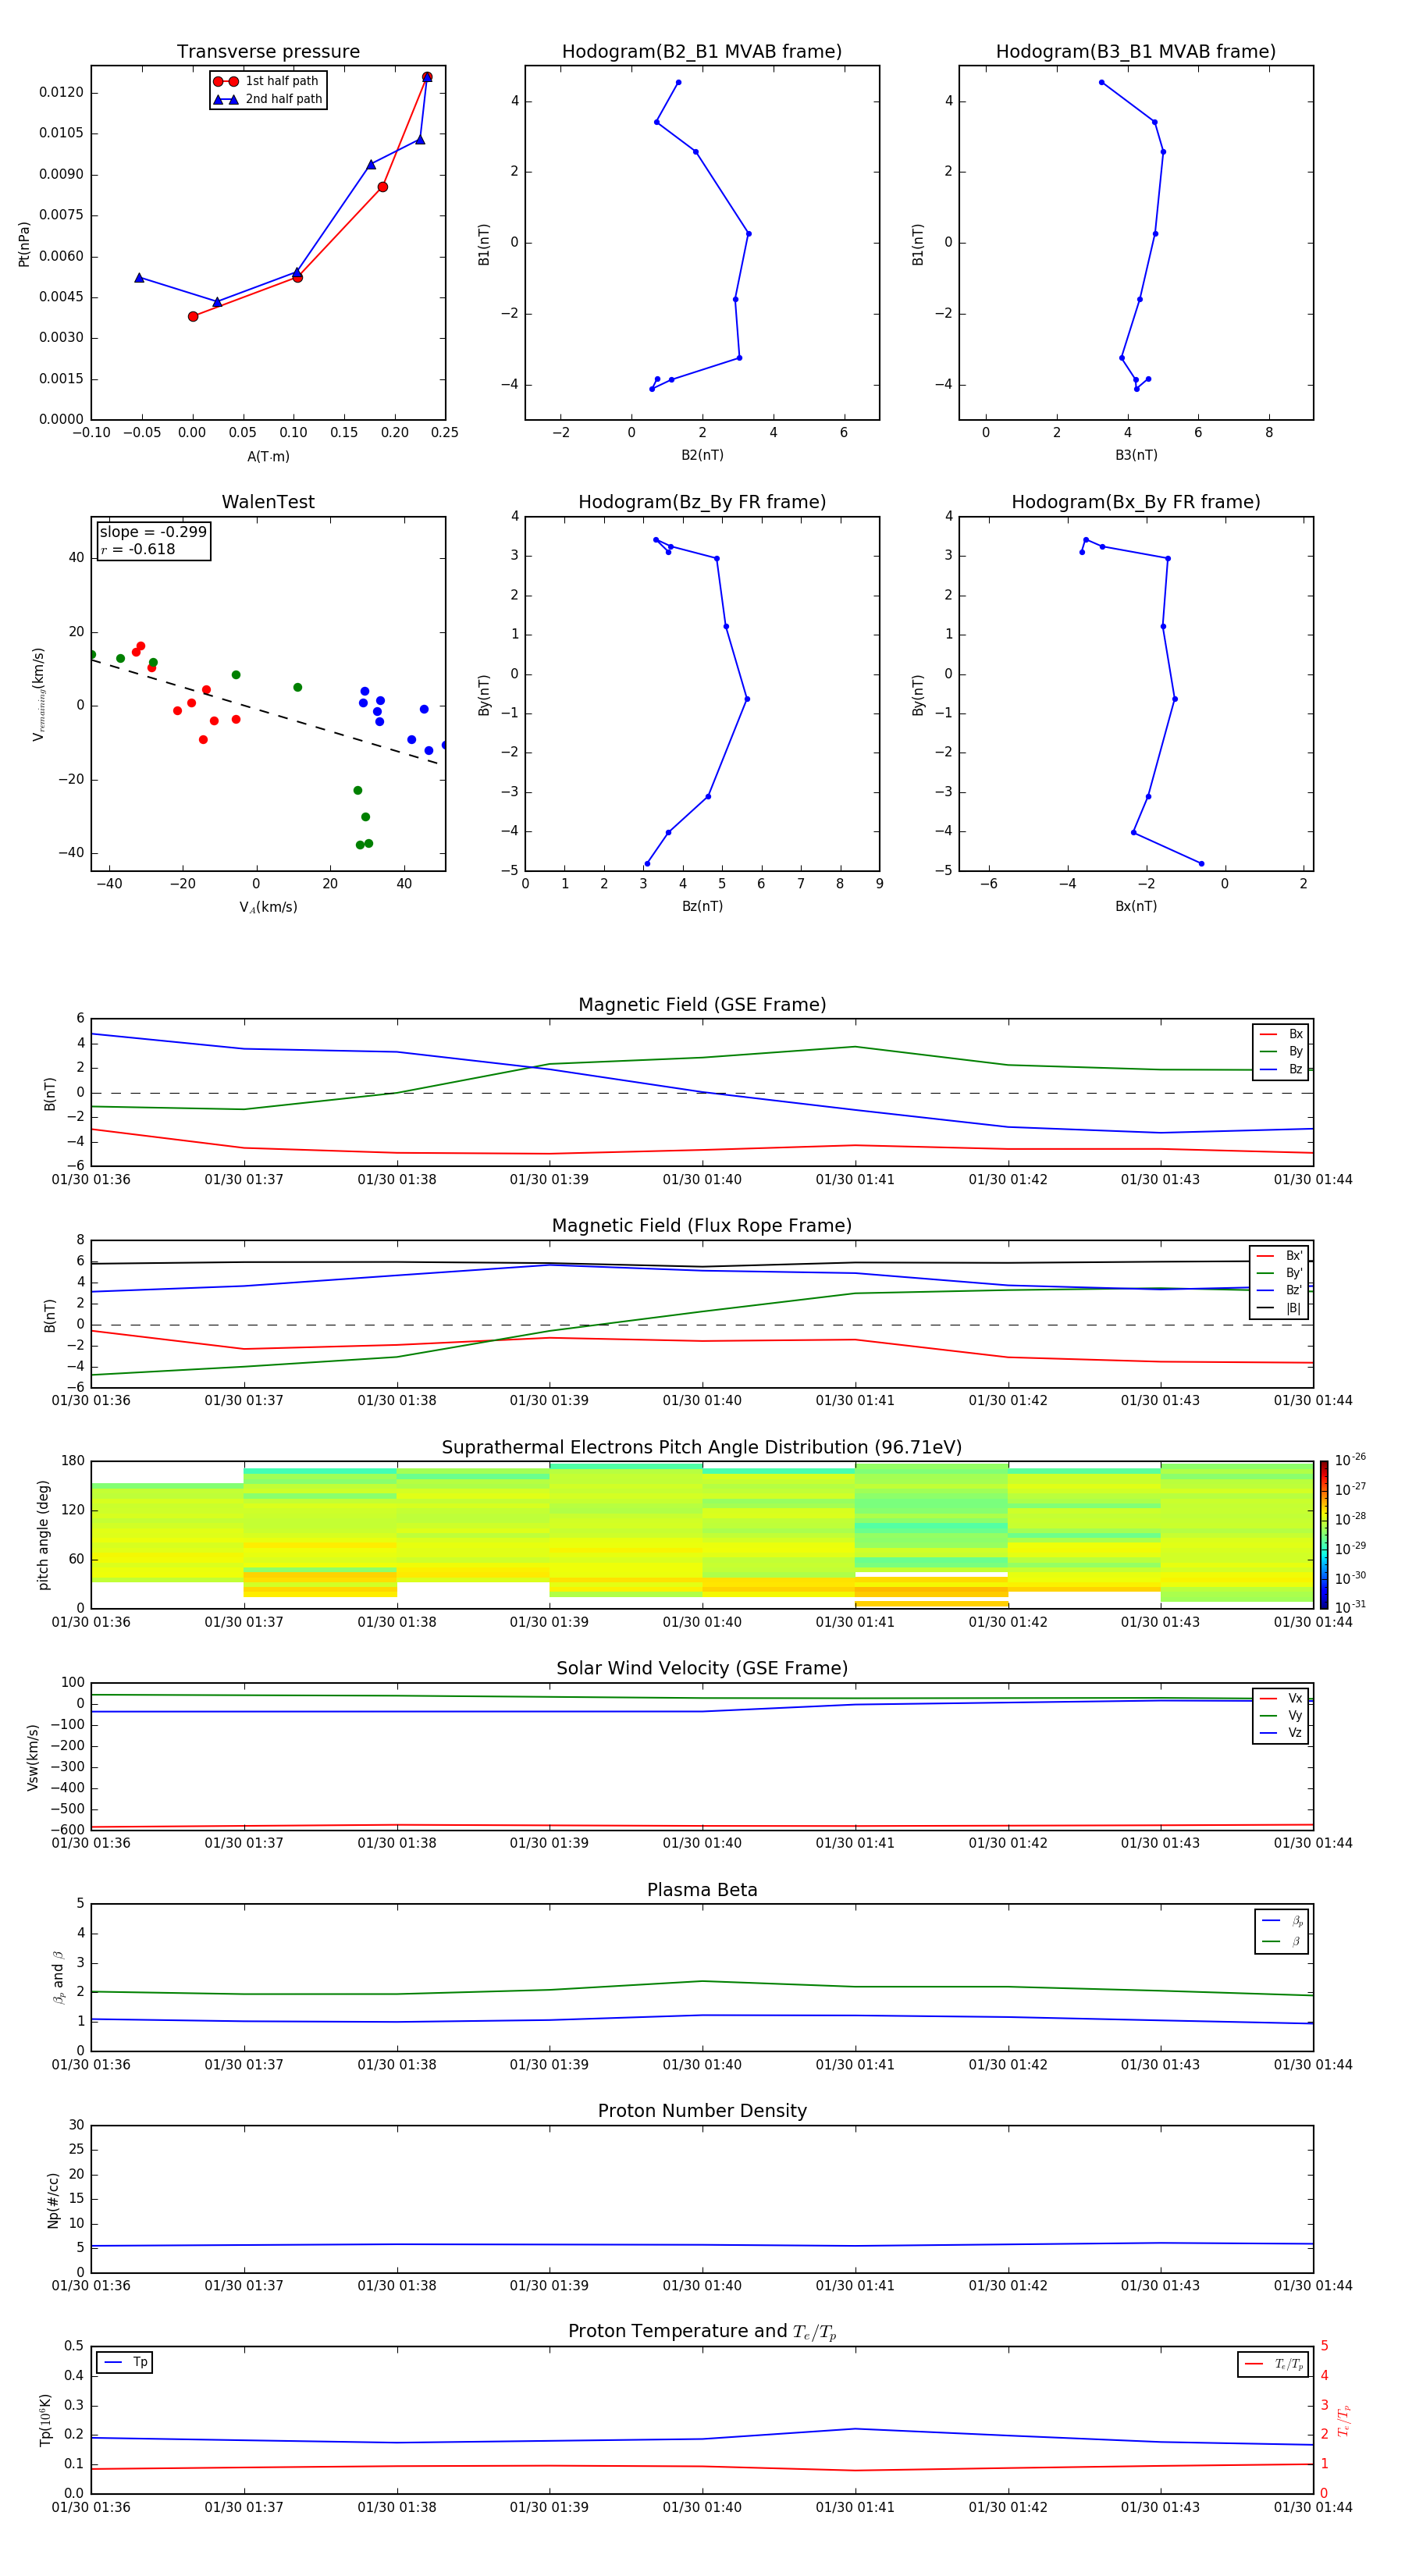Click the 'Hodogram(Bz_By FR frame)' title
The width and height of the screenshot is (1405, 2576).
pos(702,502)
